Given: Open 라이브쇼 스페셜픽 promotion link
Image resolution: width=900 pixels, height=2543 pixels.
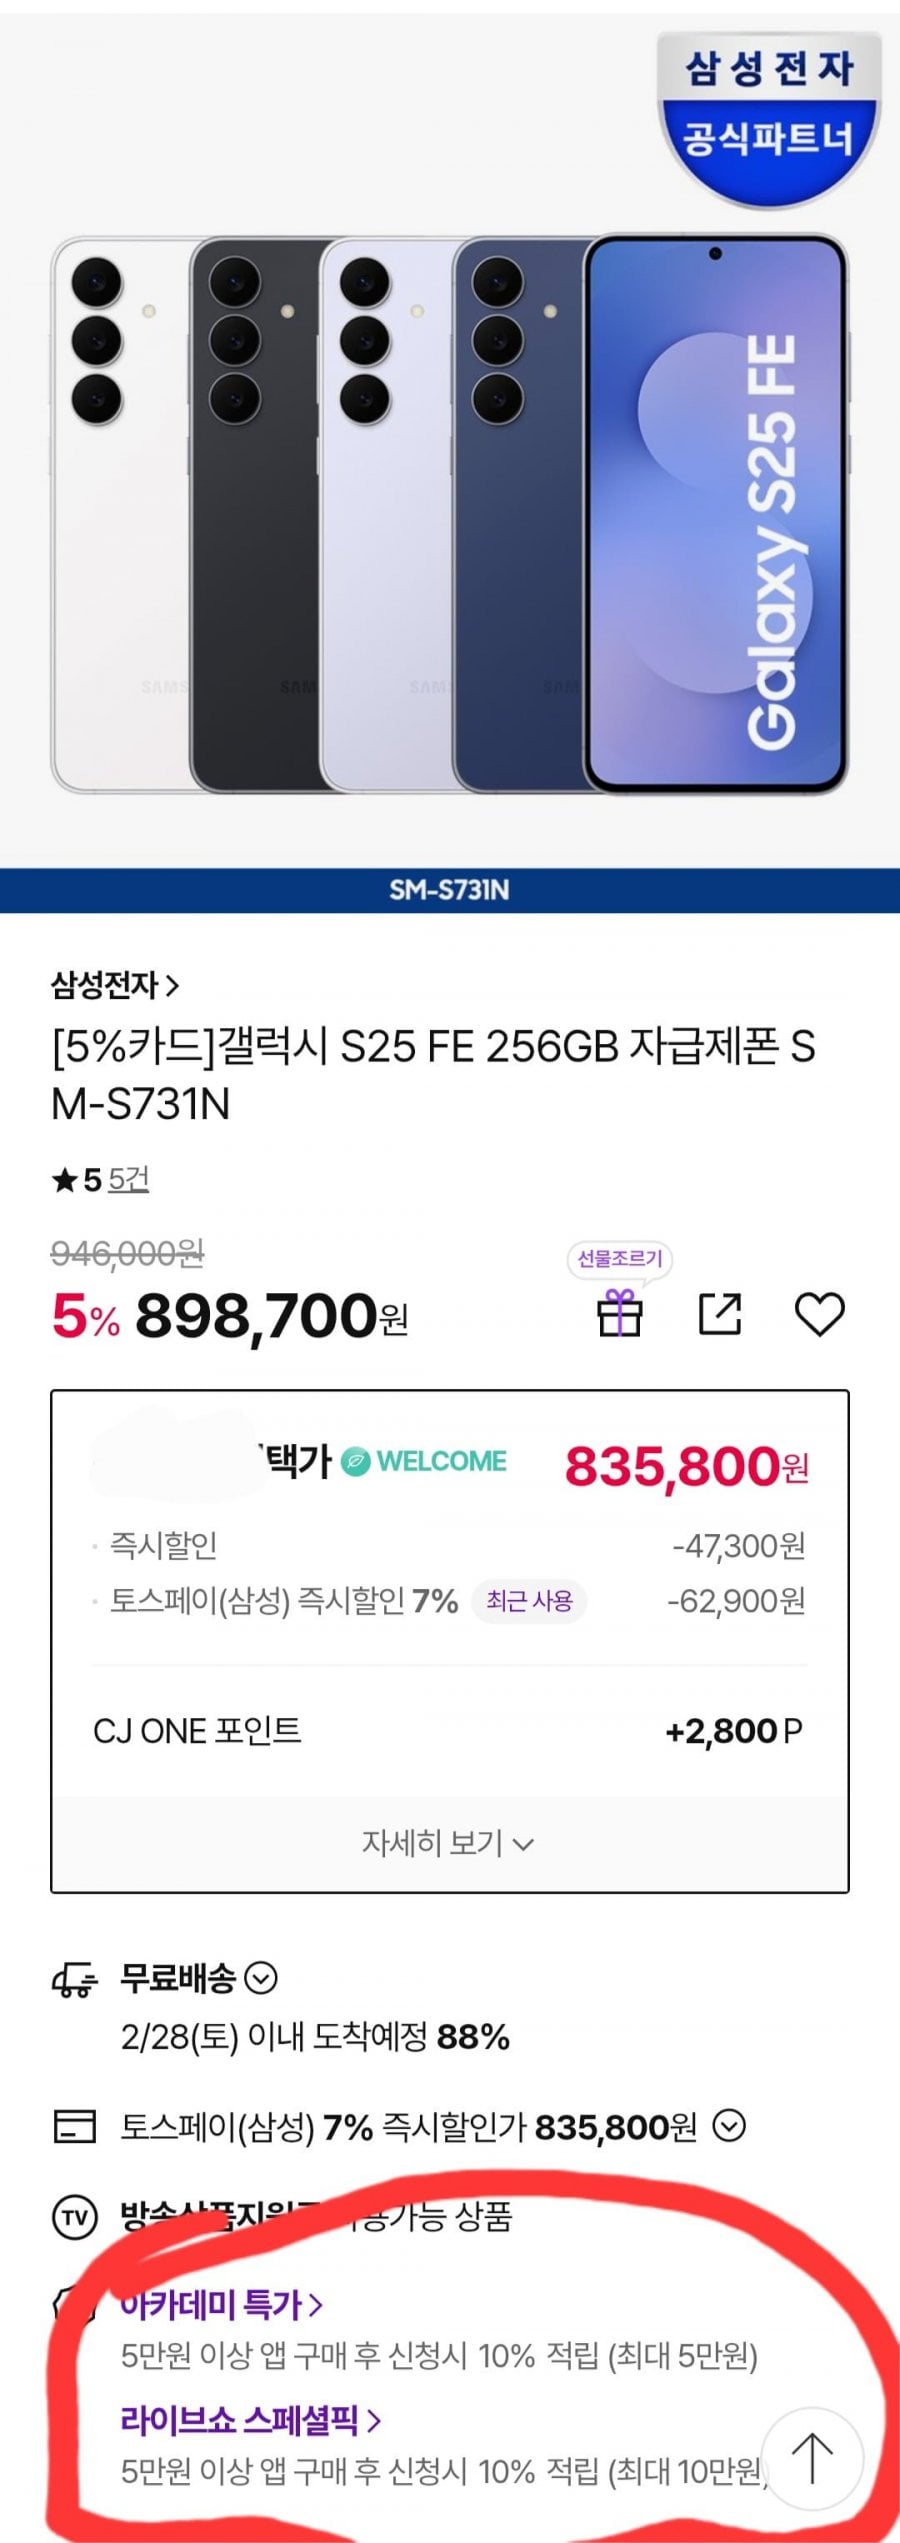Looking at the screenshot, I should point(250,2420).
